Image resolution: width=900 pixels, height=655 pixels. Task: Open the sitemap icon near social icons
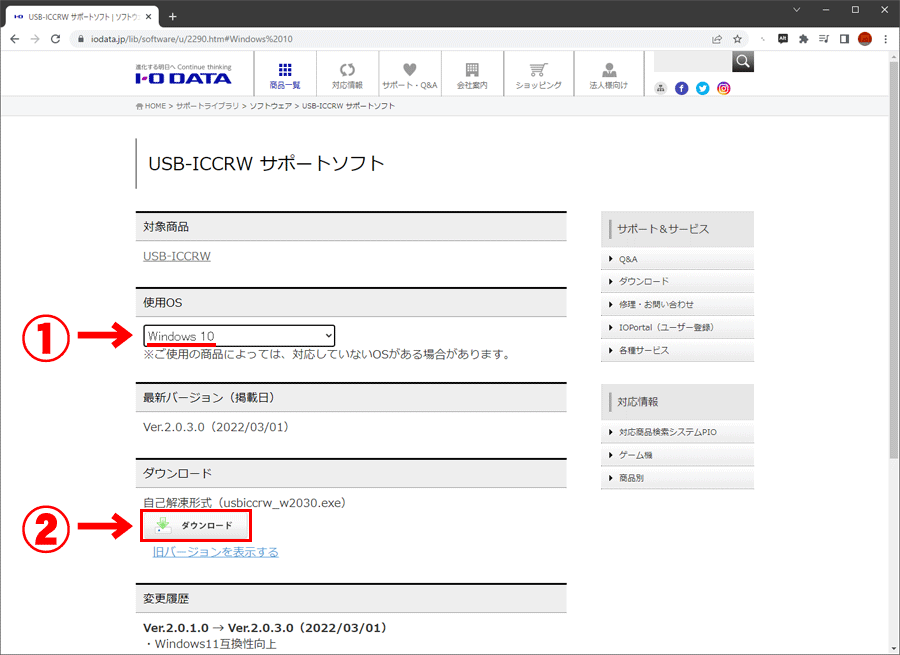661,88
